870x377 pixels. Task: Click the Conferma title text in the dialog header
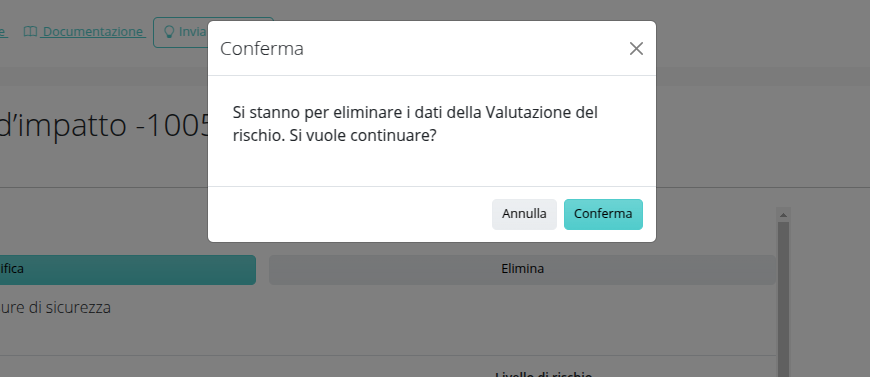pyautogui.click(x=262, y=49)
